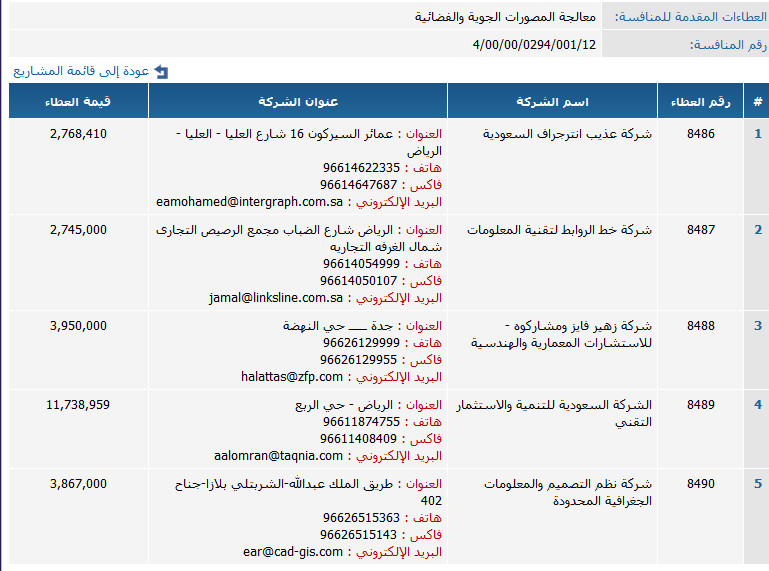Select company شركة زهير فايز ومشاركوه
The image size is (769, 571).
tap(562, 335)
